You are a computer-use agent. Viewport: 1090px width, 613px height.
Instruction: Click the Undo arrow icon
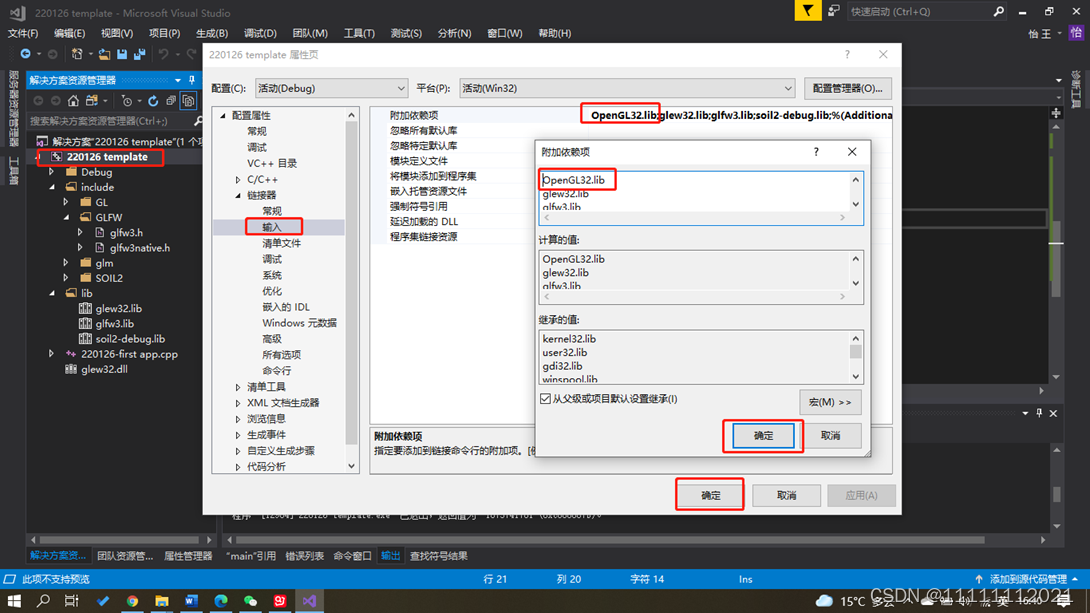pyautogui.click(x=163, y=54)
